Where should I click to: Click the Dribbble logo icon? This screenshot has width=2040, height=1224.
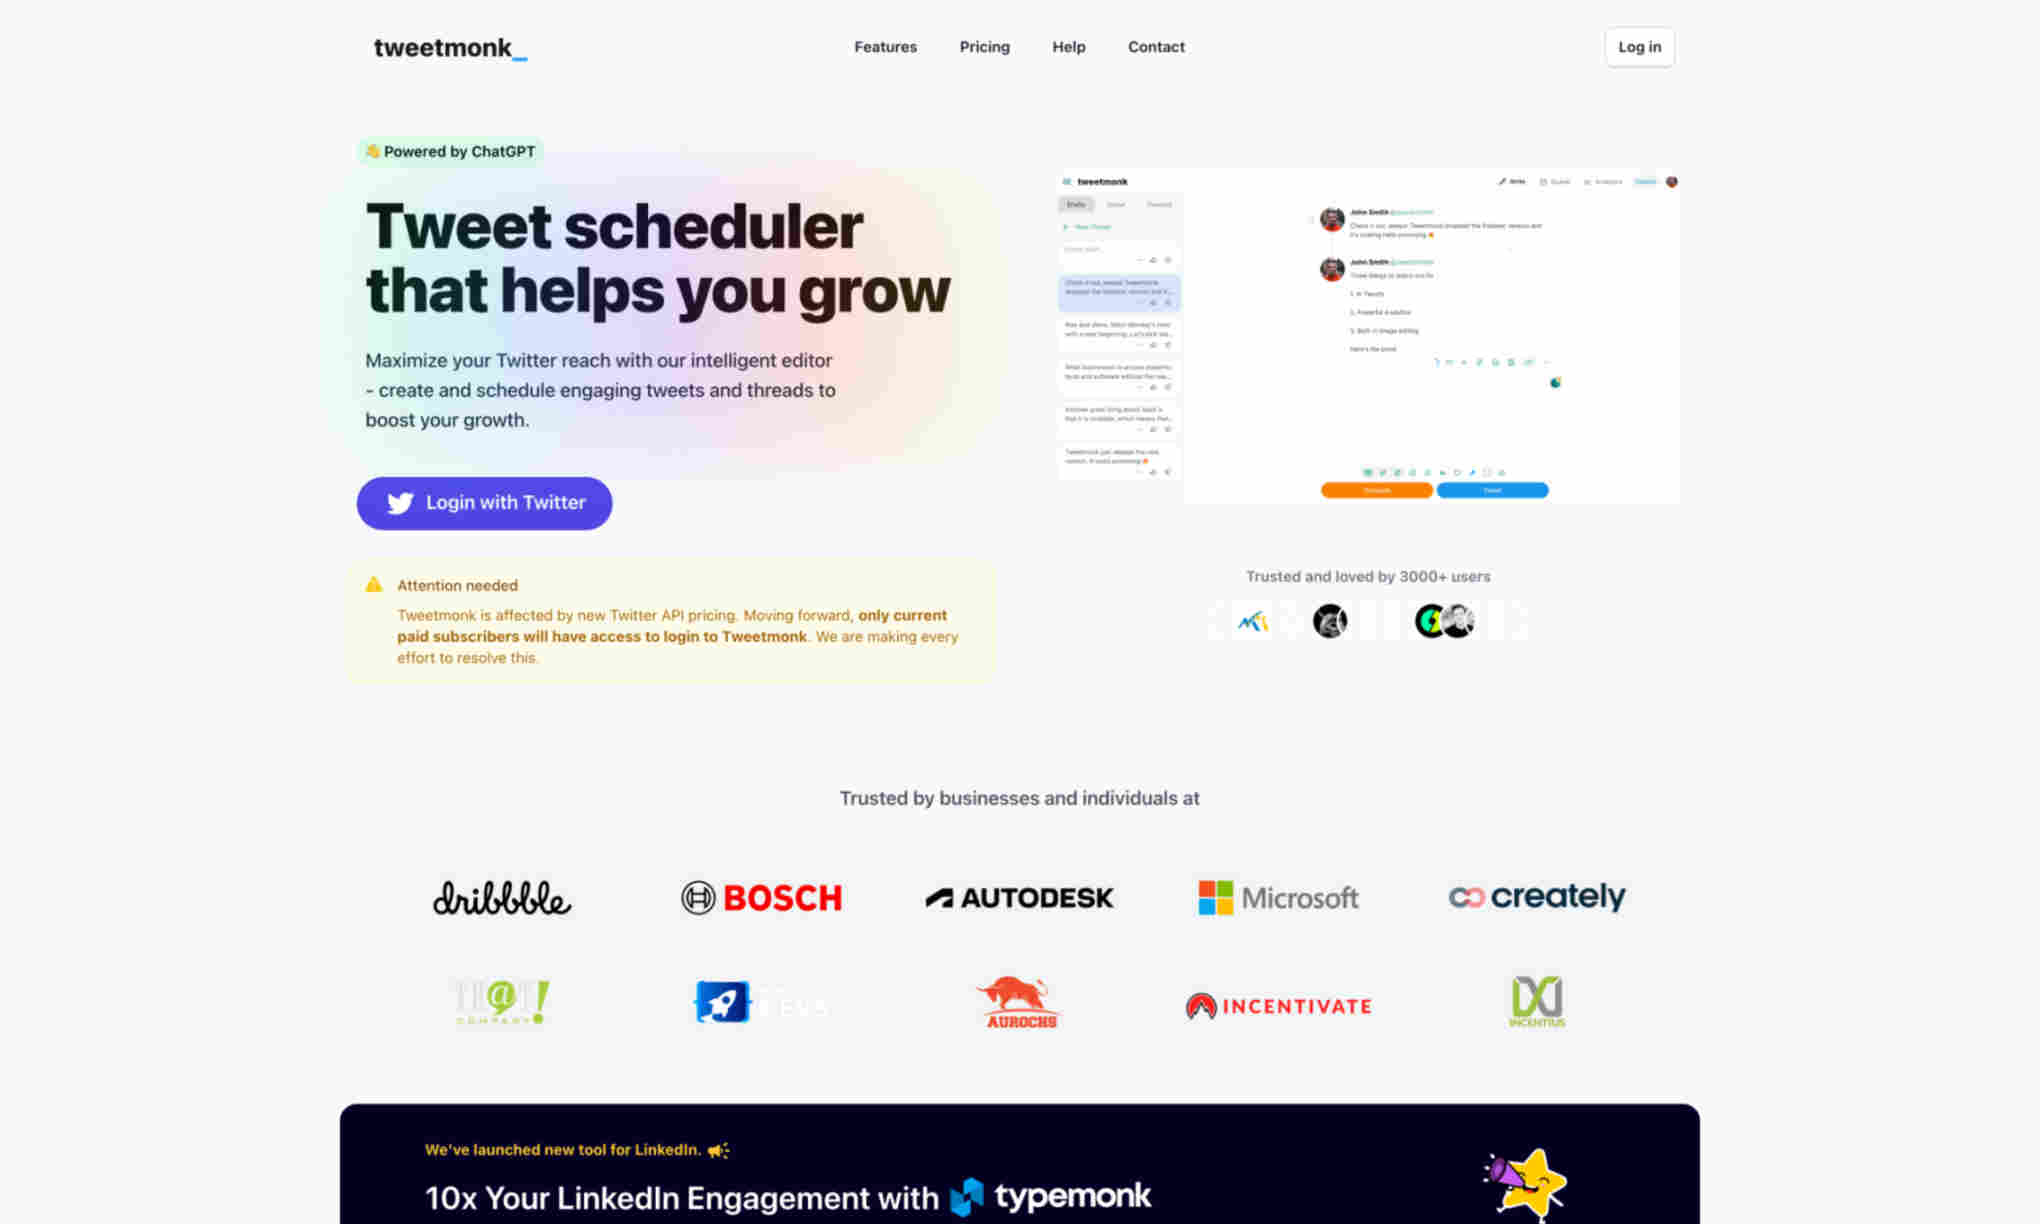[501, 896]
